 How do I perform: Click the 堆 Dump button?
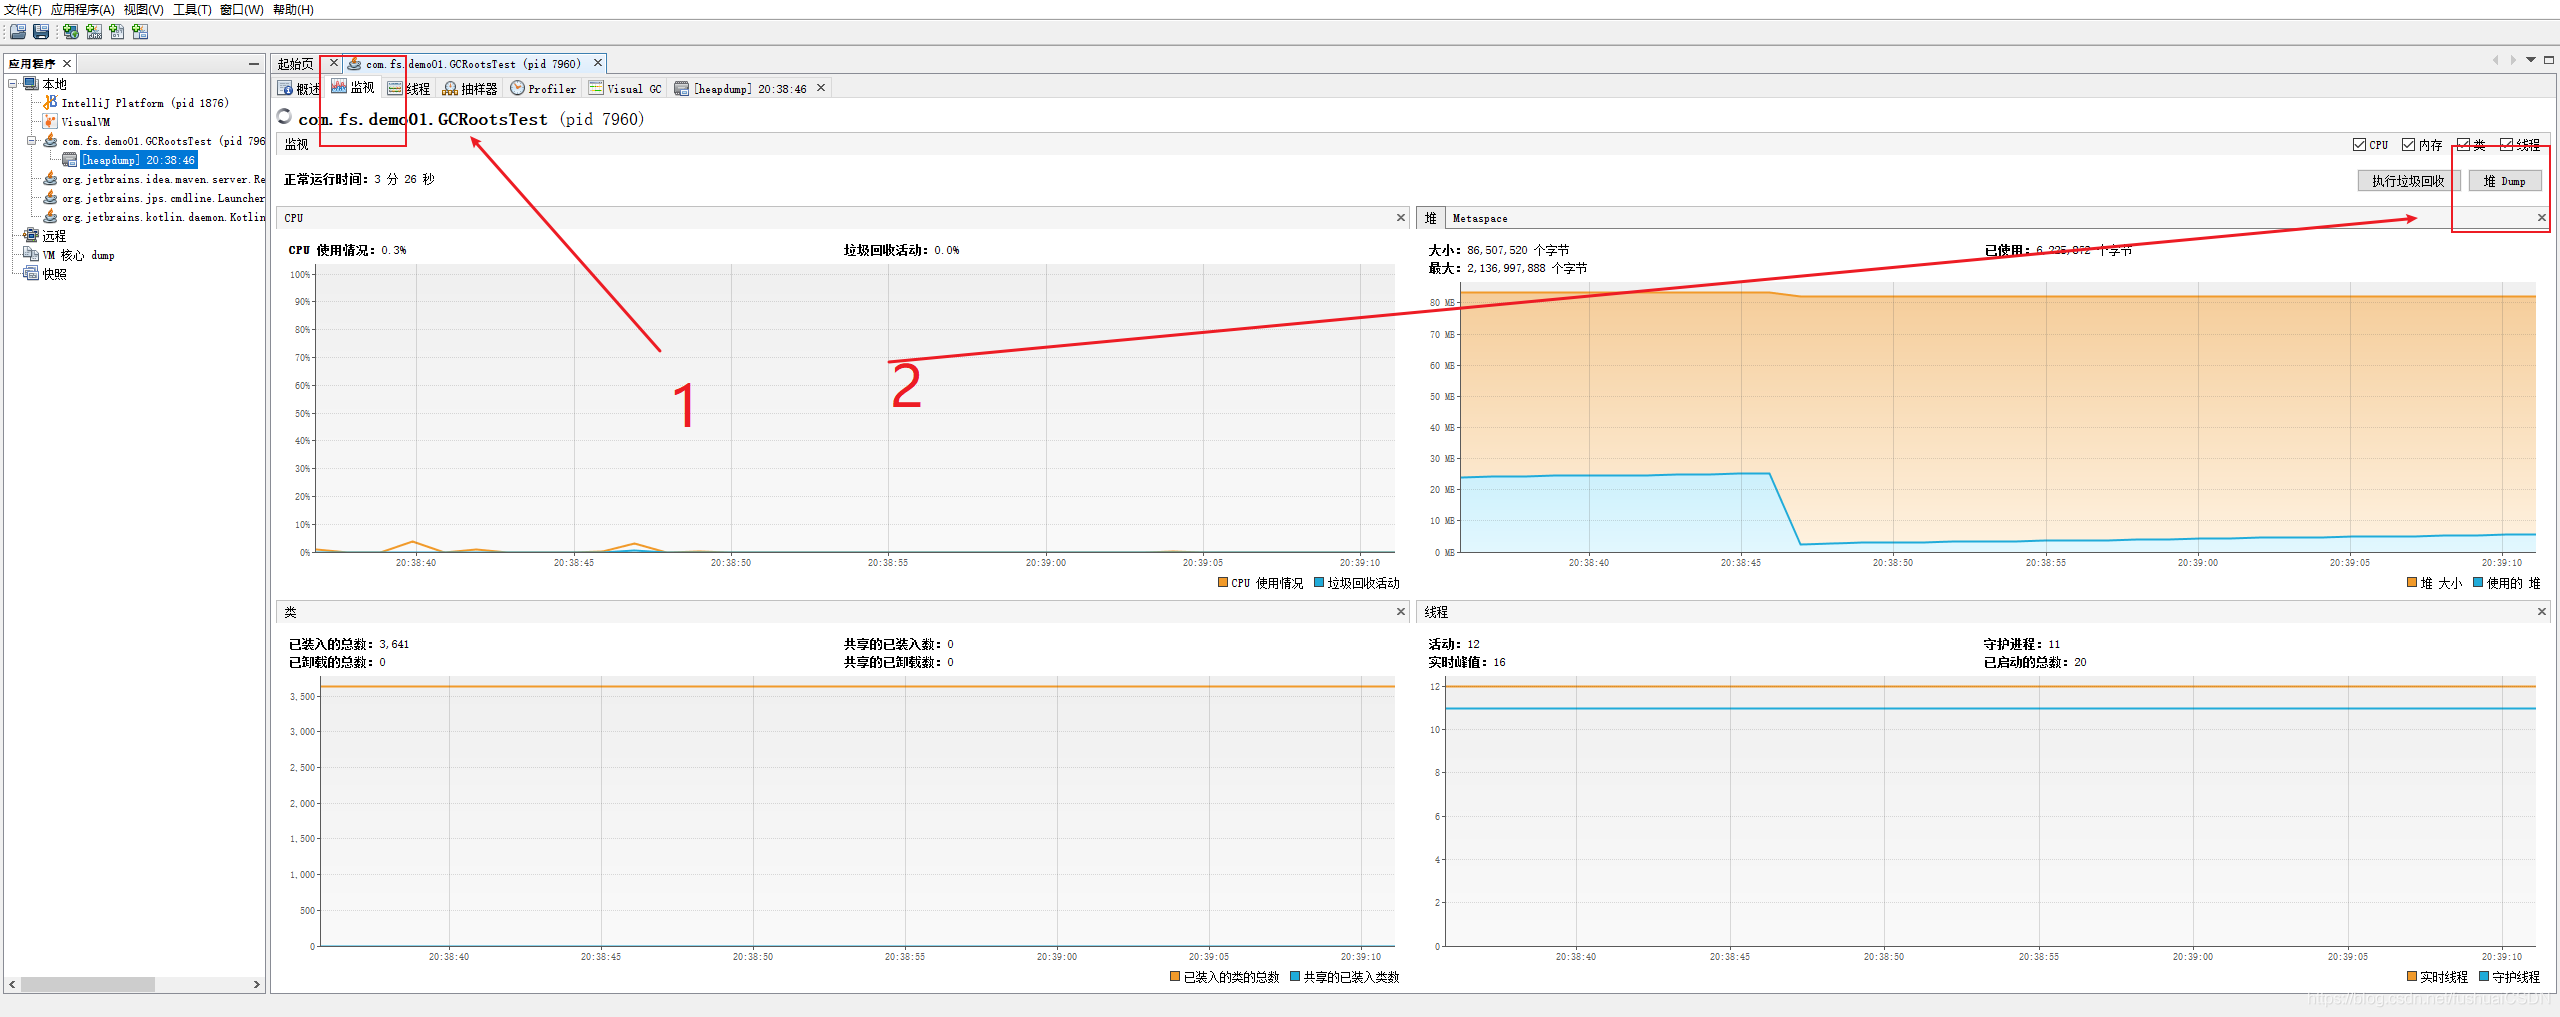pos(2504,181)
